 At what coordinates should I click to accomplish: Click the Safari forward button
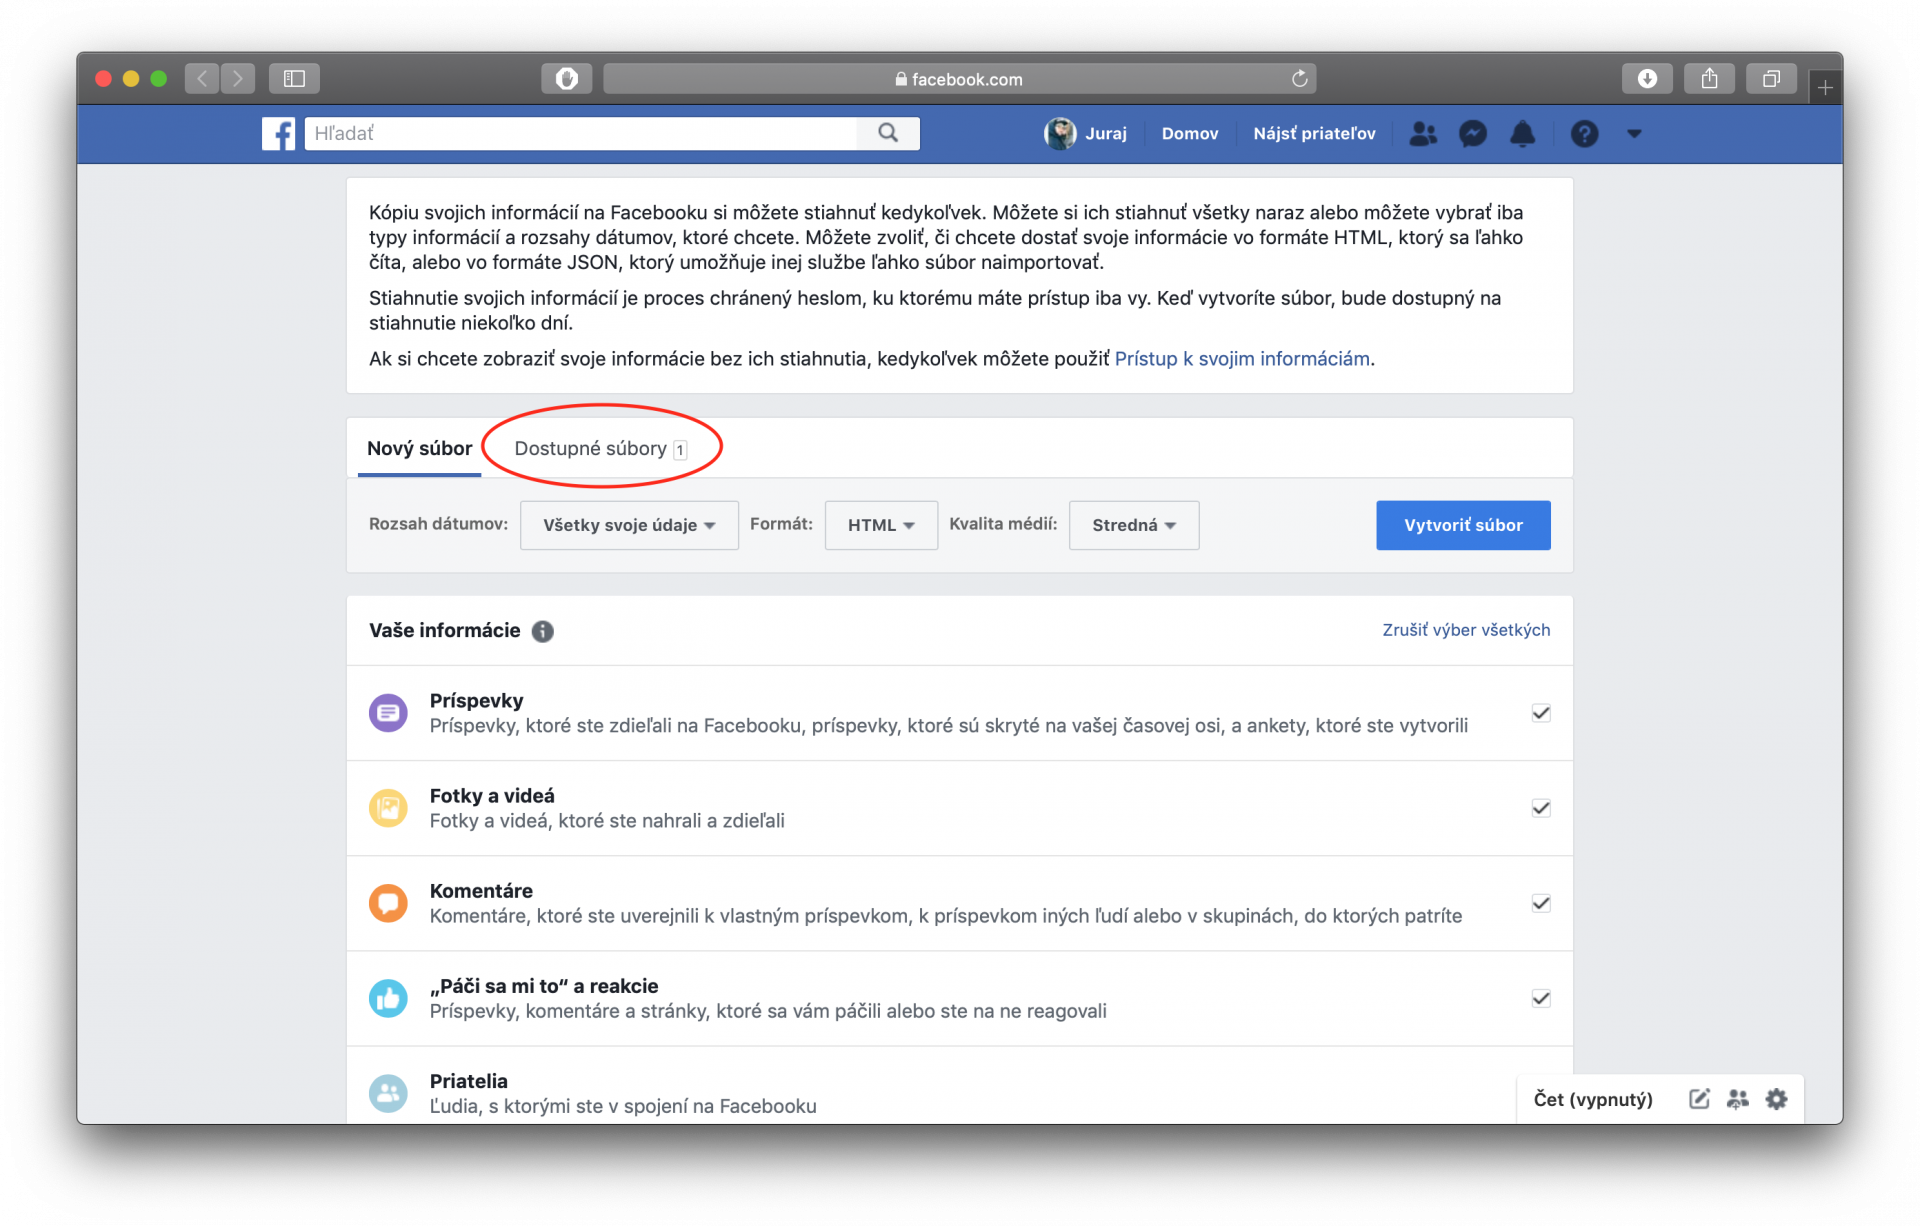238,78
